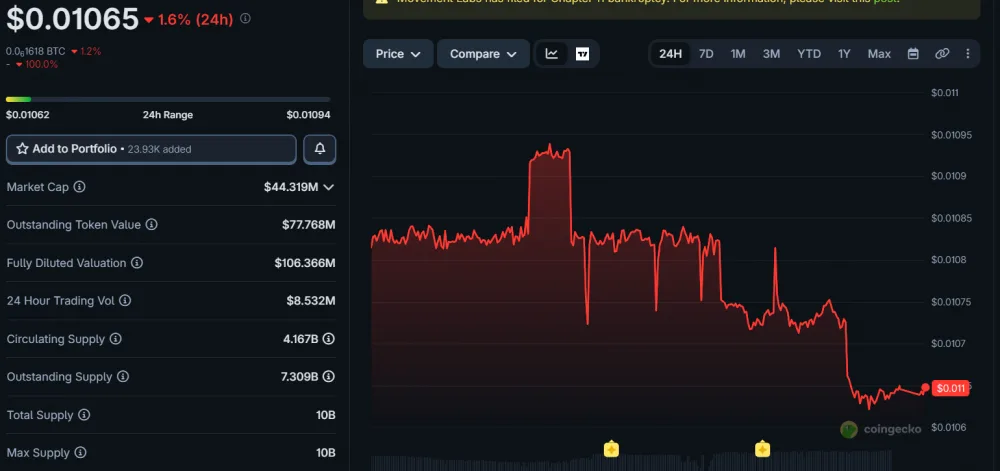
Task: Click the $0.01065 current price text
Action: click(x=72, y=19)
